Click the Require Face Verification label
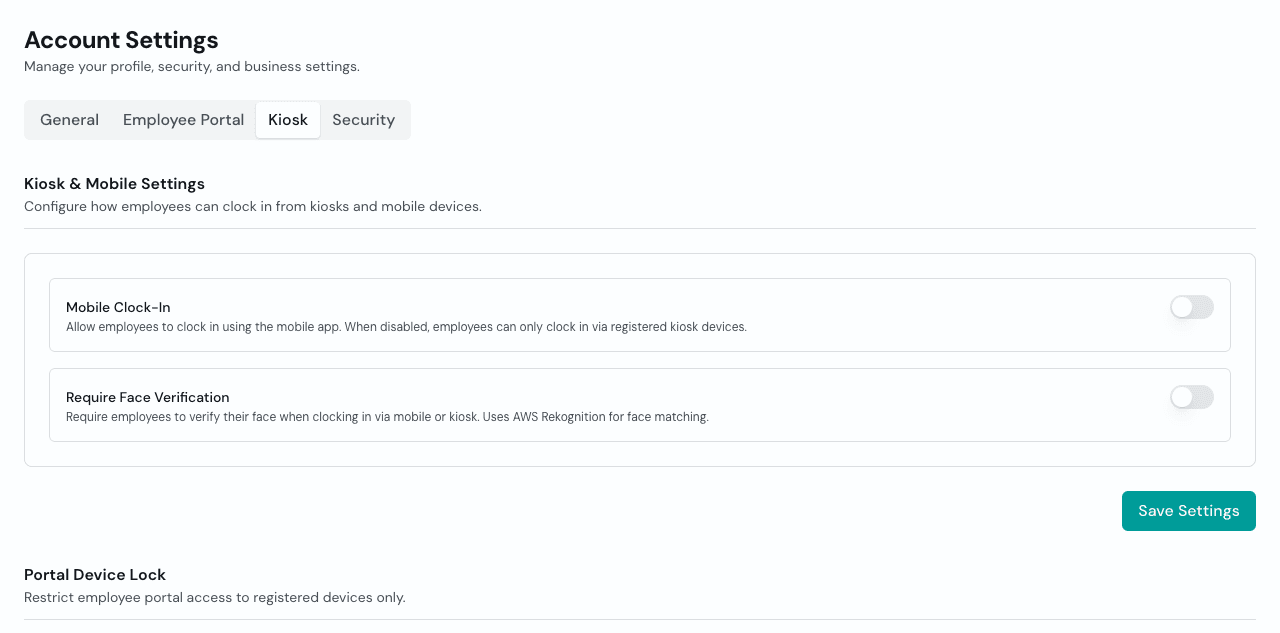This screenshot has height=633, width=1280. click(147, 397)
